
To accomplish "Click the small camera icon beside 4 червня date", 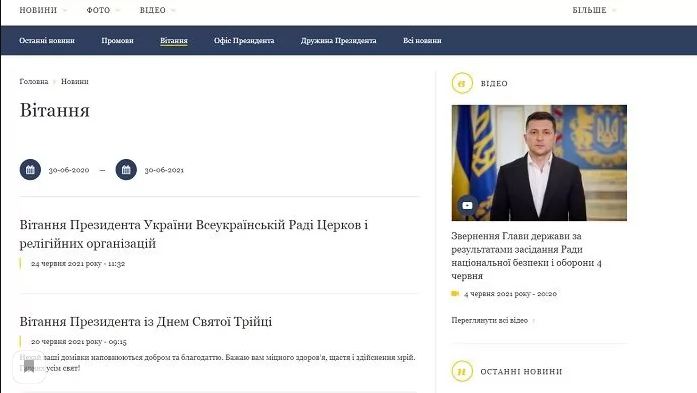I will coord(455,293).
